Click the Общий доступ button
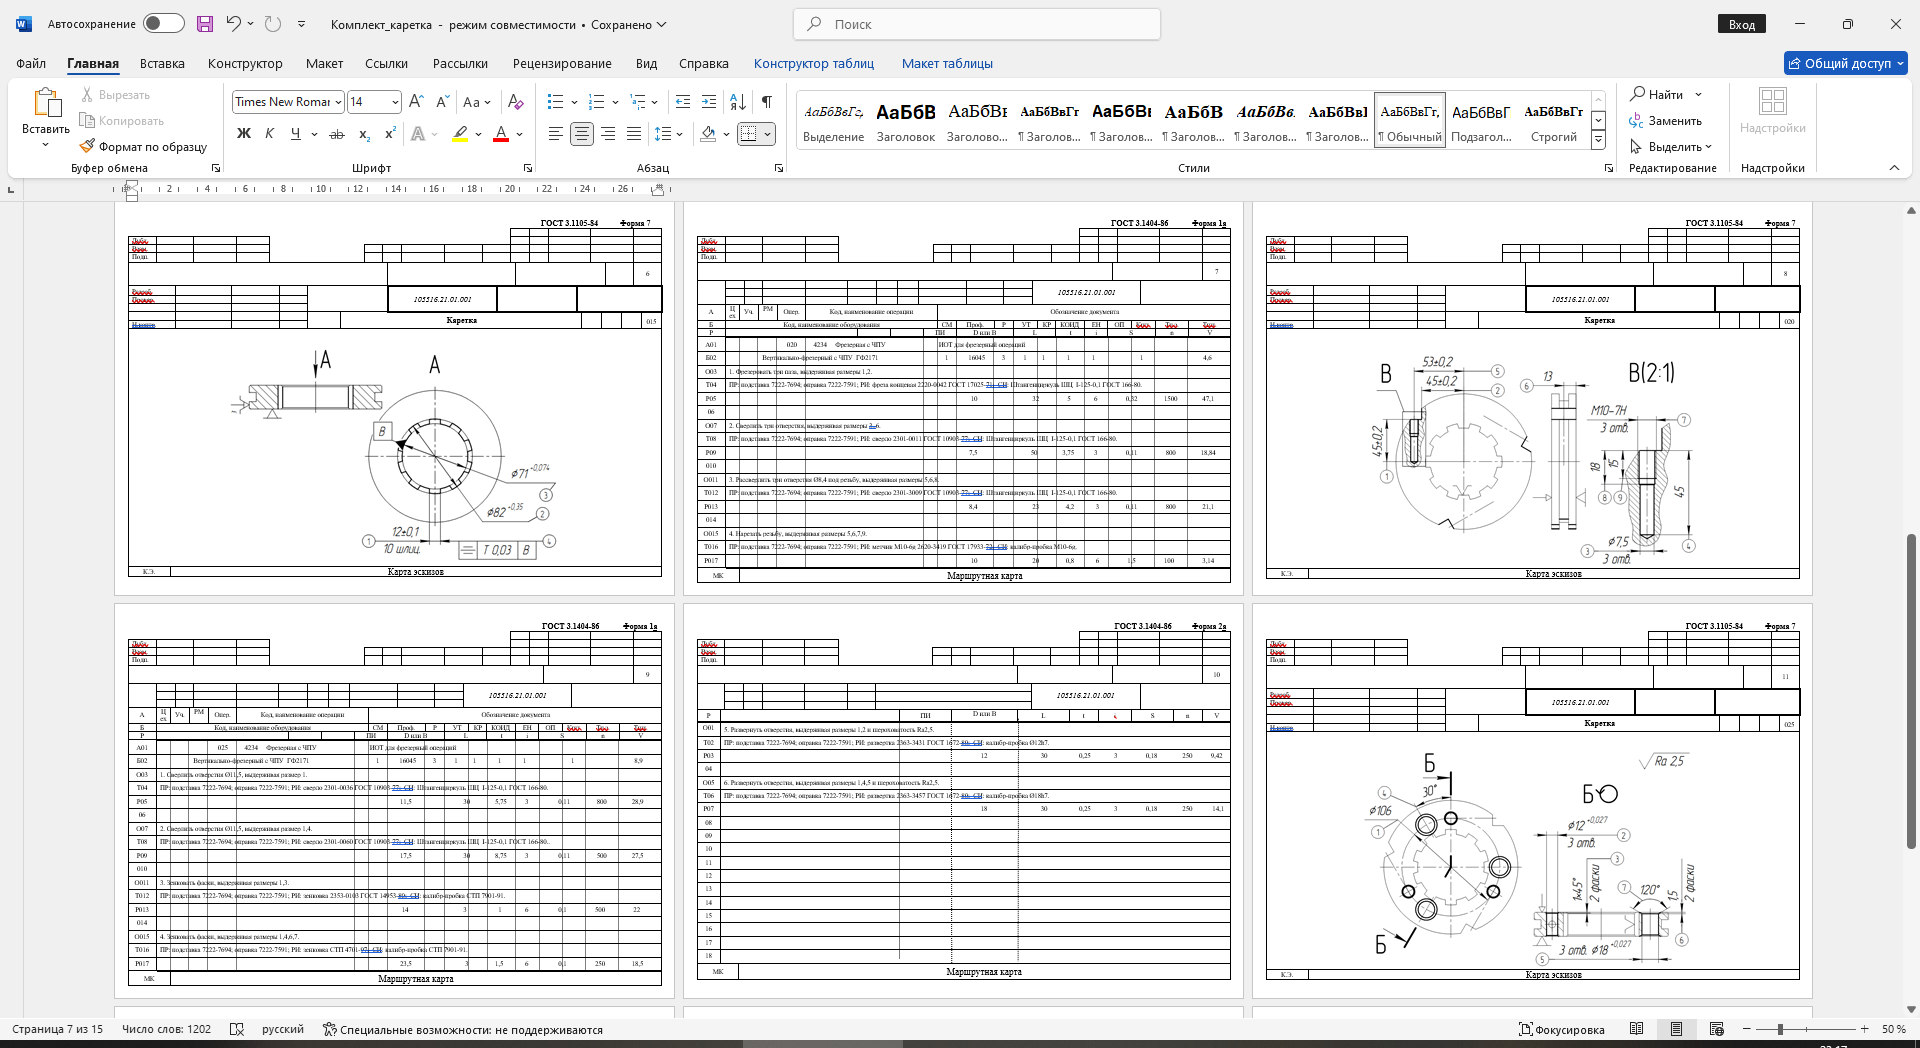 point(1846,63)
